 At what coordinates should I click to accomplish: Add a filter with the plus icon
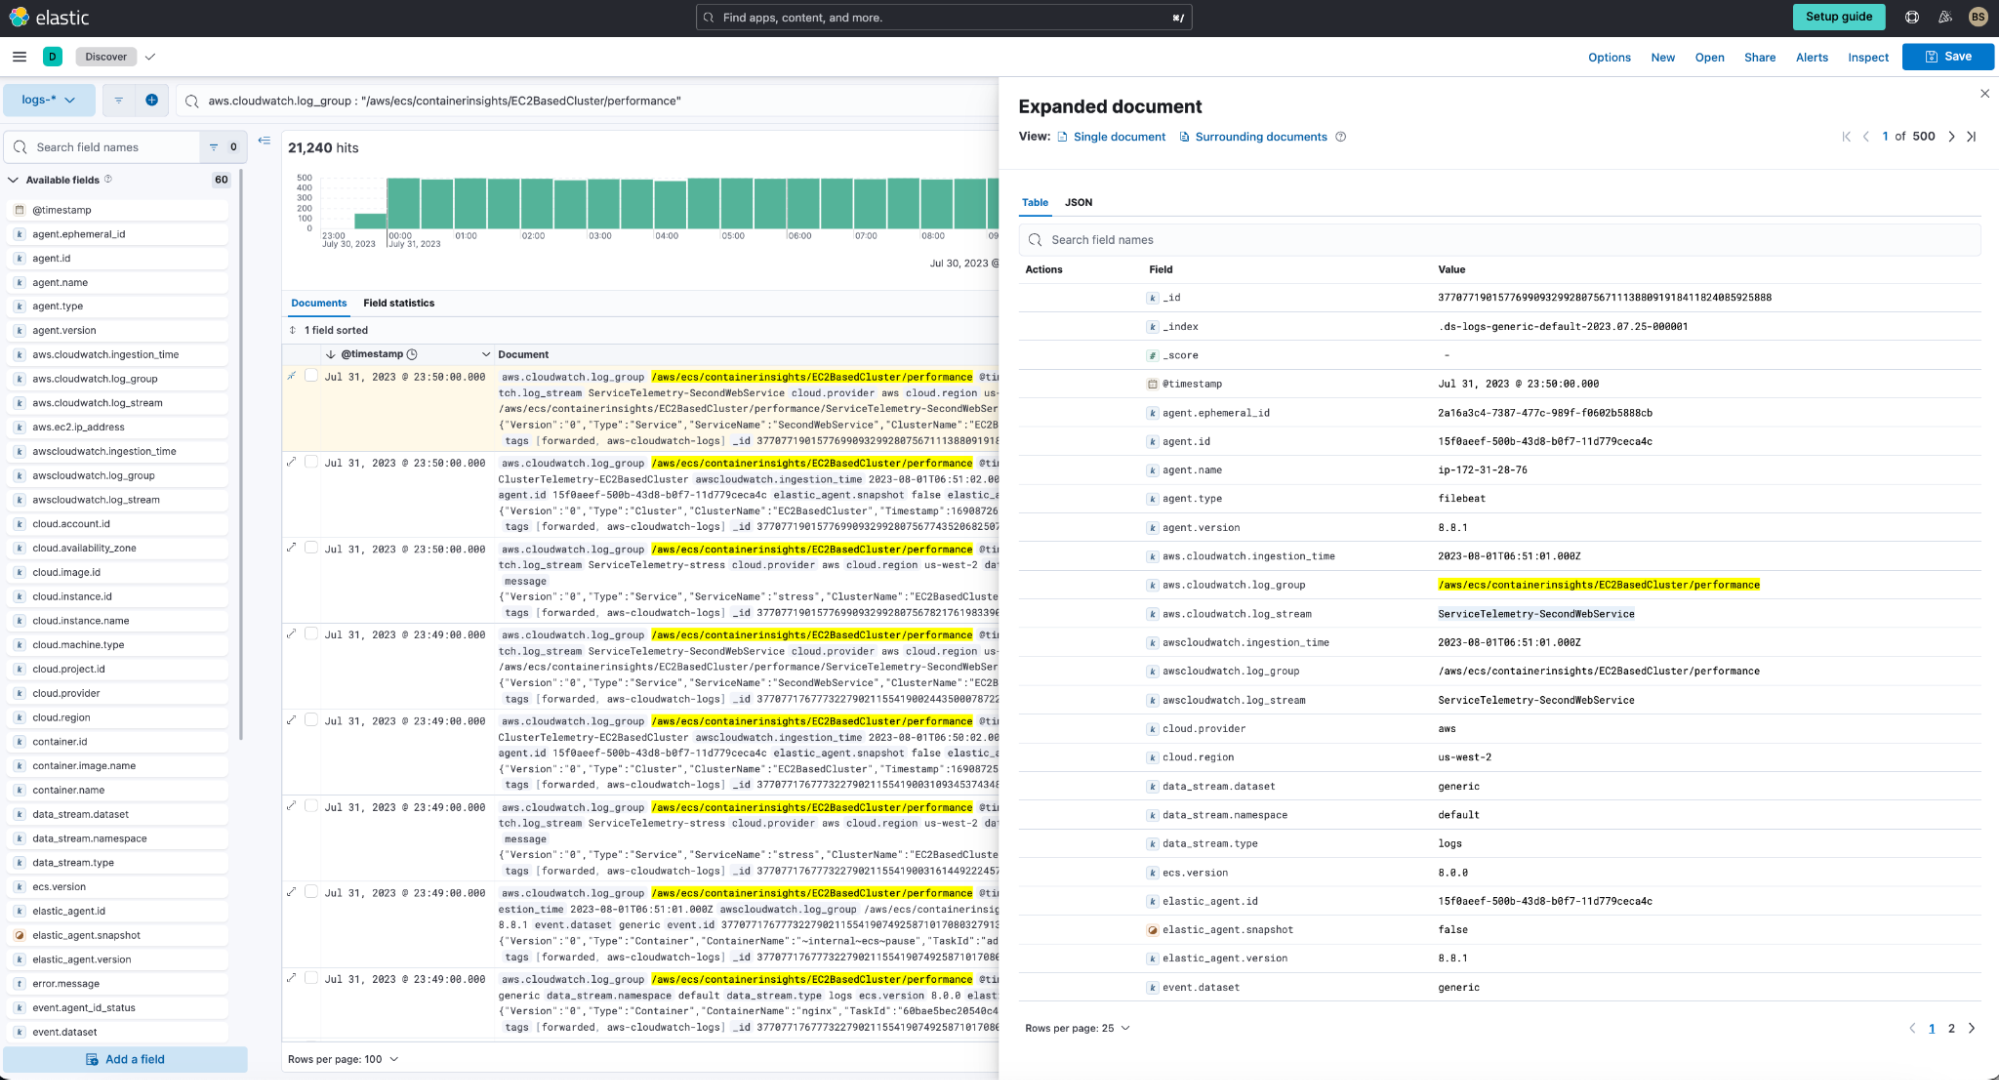pos(151,100)
